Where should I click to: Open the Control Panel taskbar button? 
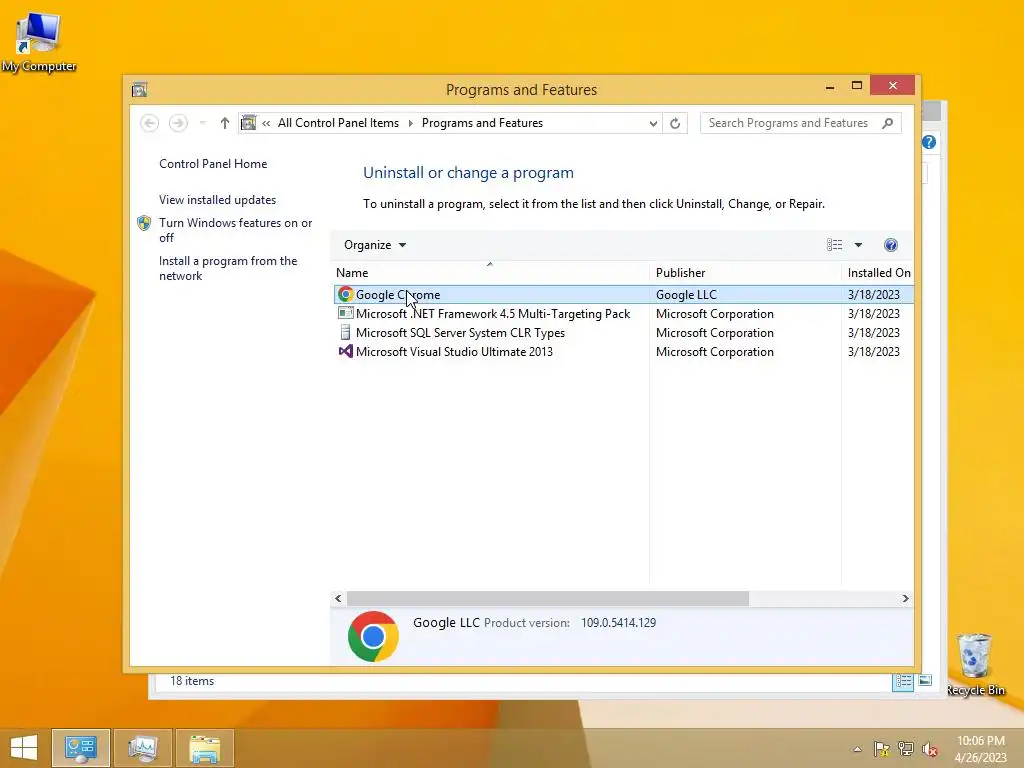point(81,748)
